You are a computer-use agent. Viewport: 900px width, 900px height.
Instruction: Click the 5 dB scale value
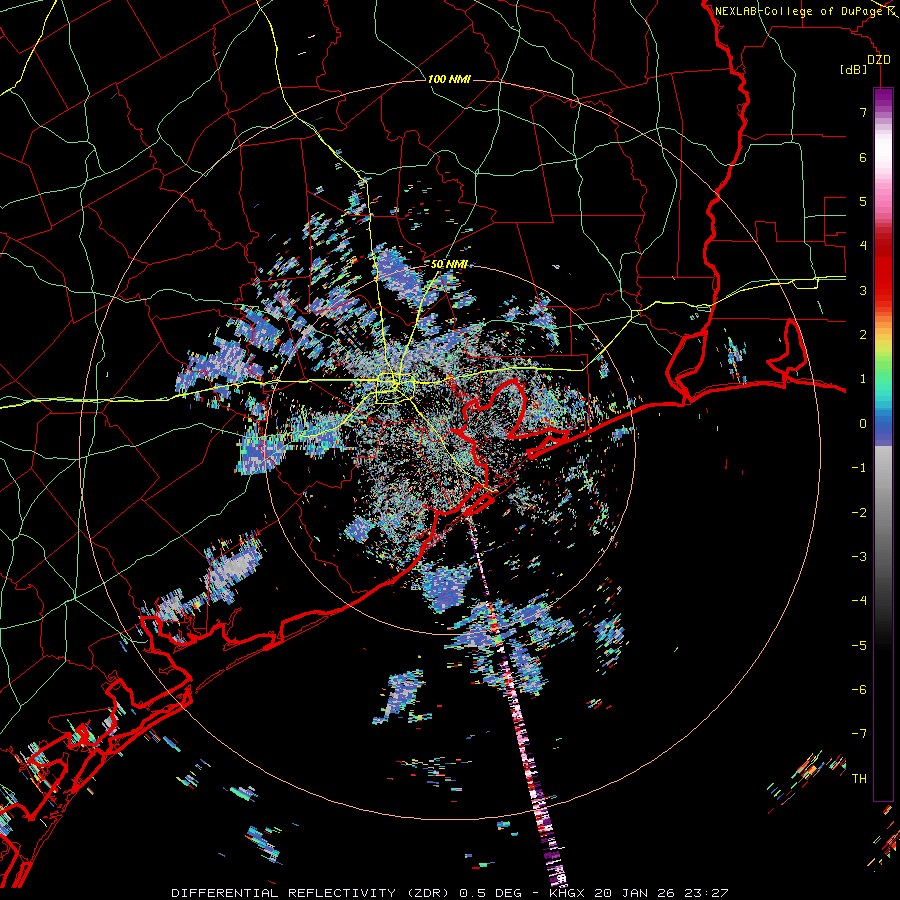863,201
